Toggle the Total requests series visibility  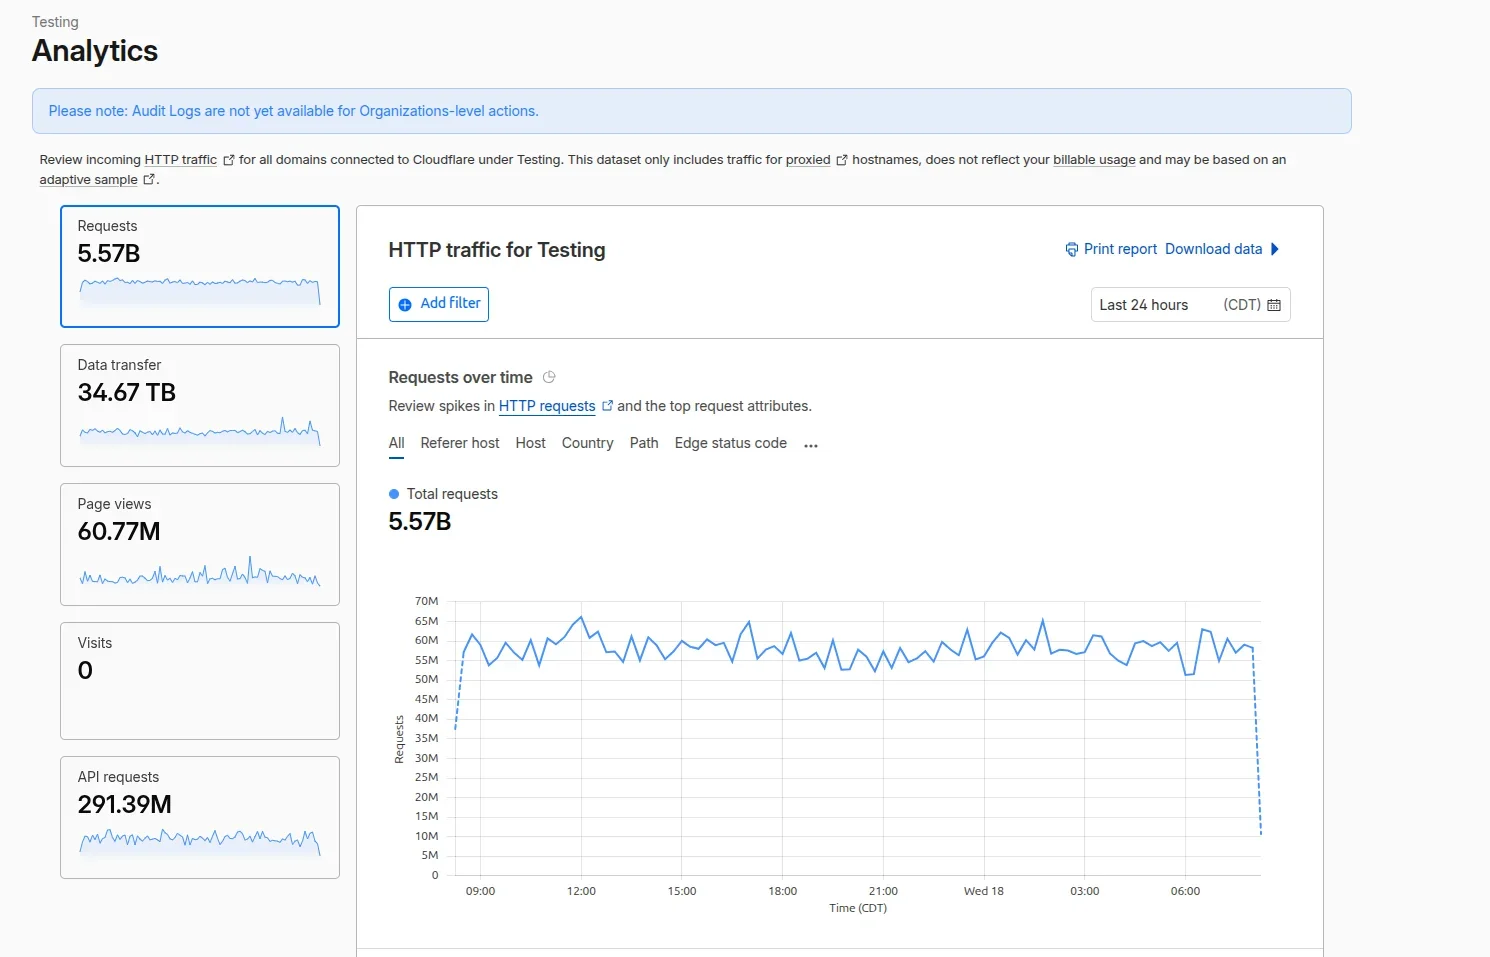click(444, 493)
